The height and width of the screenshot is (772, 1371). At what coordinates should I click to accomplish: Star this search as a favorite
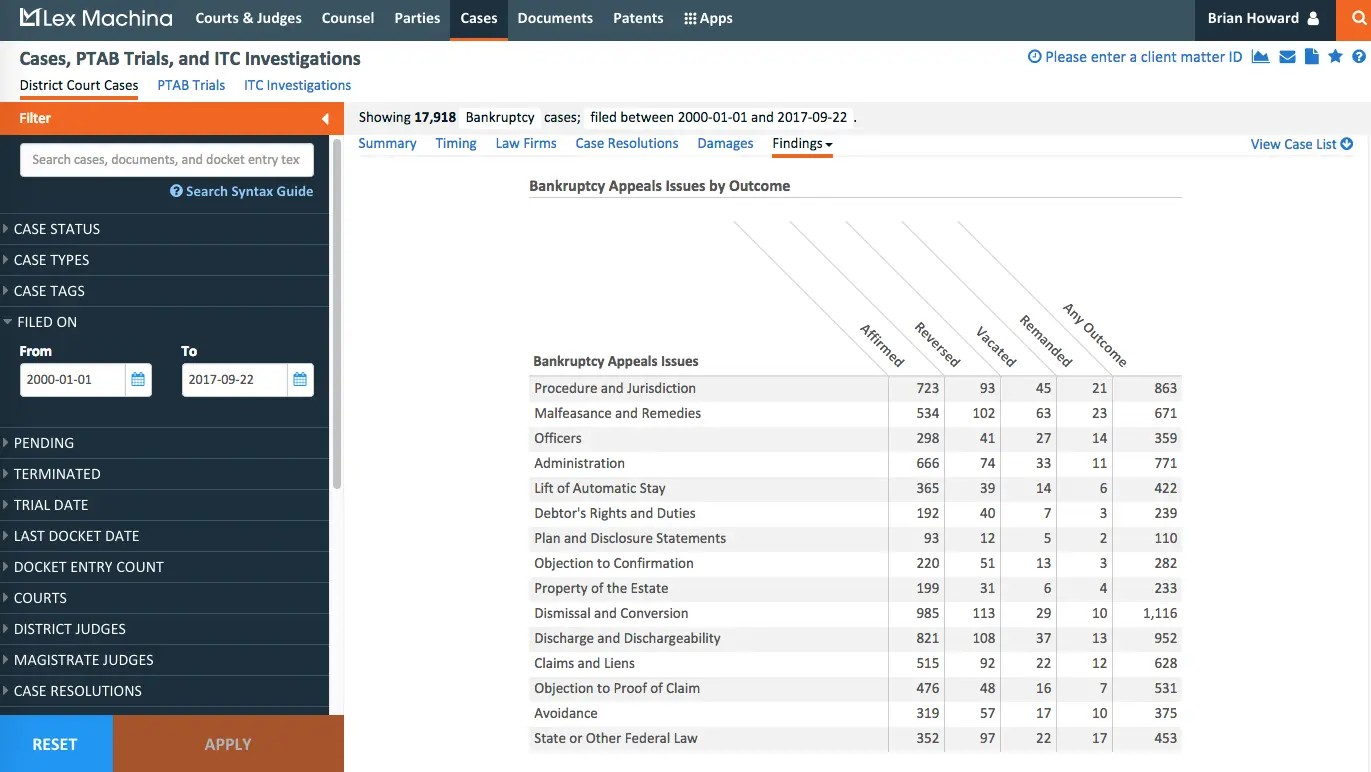pyautogui.click(x=1335, y=57)
